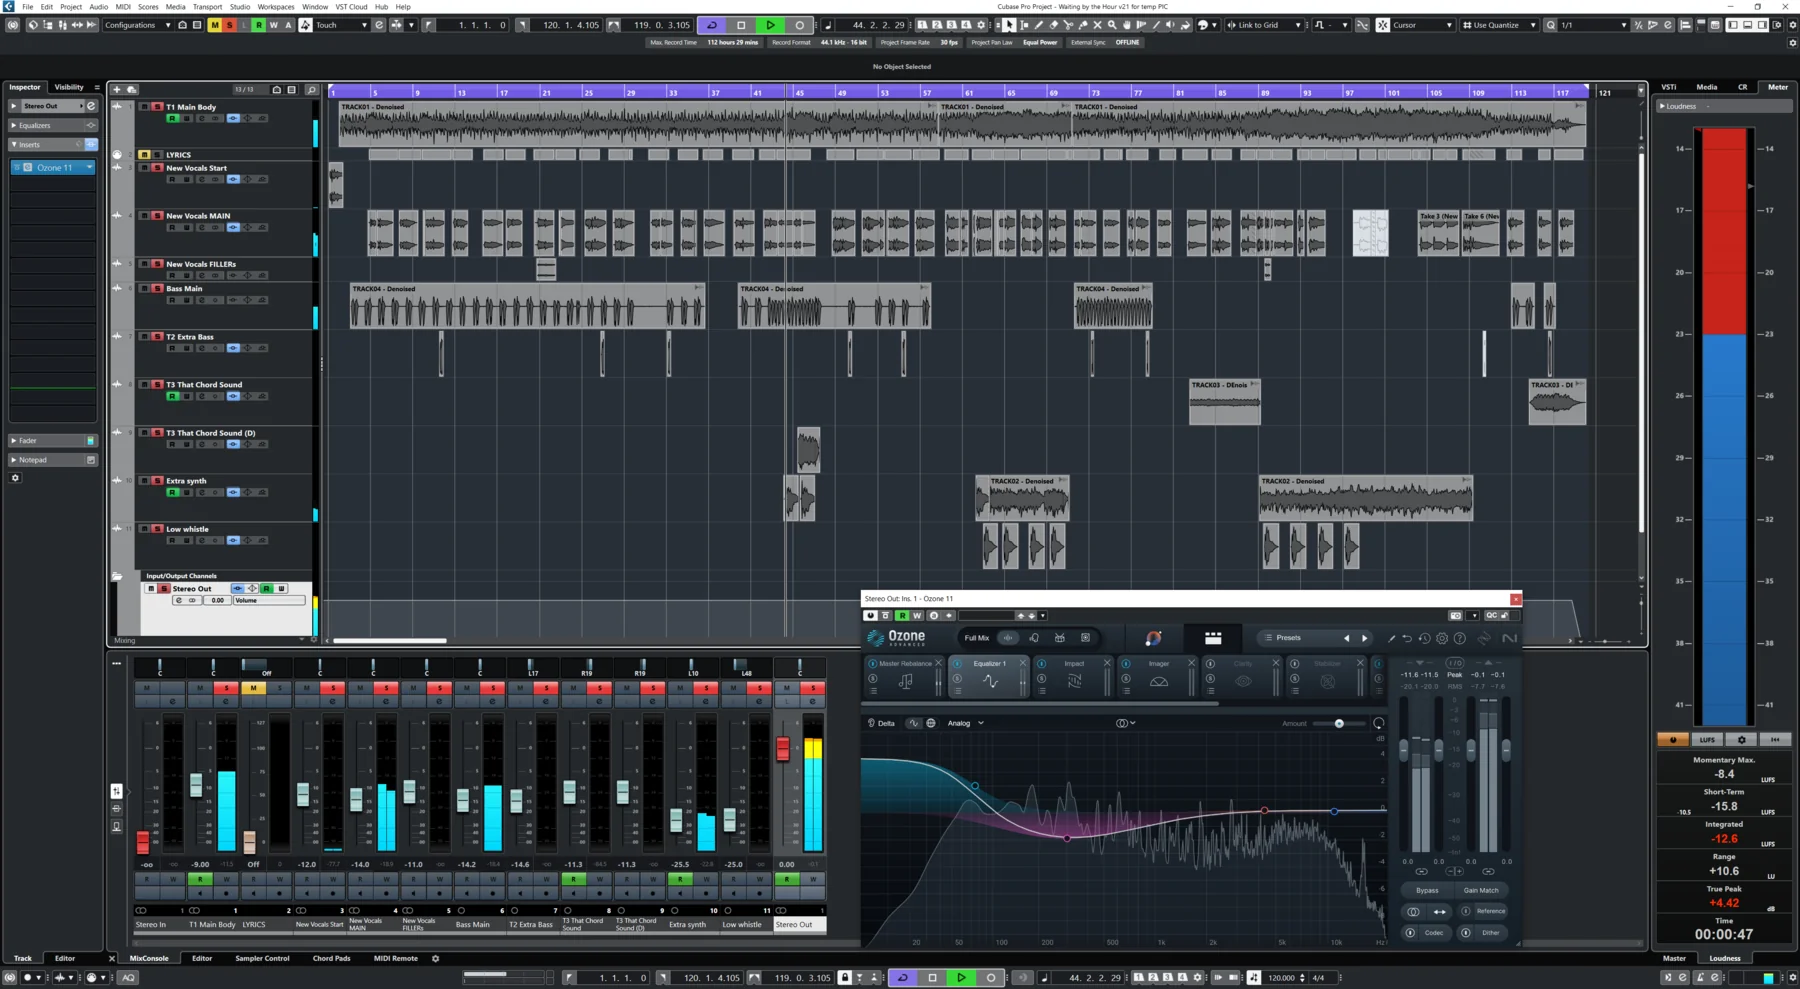Viewport: 1800px width, 989px height.
Task: Select the Mute X tool
Action: point(1097,25)
